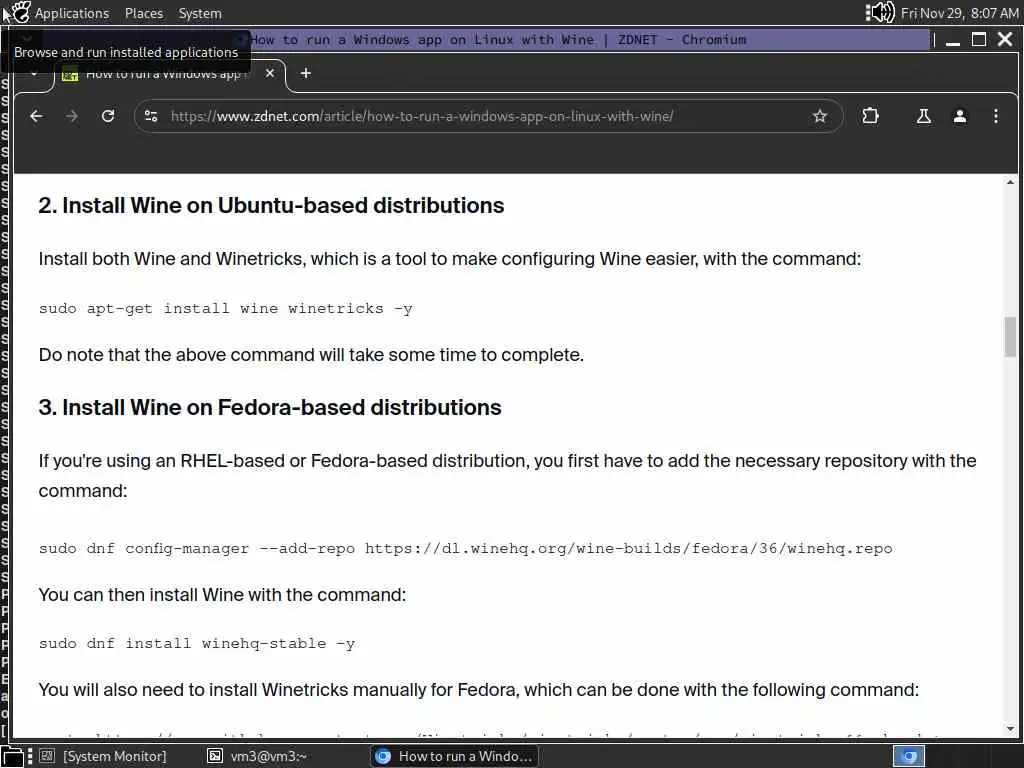Click the 'sudo dnf config-manager --add-repo' command
Screen dimensions: 1024x768
(466, 549)
